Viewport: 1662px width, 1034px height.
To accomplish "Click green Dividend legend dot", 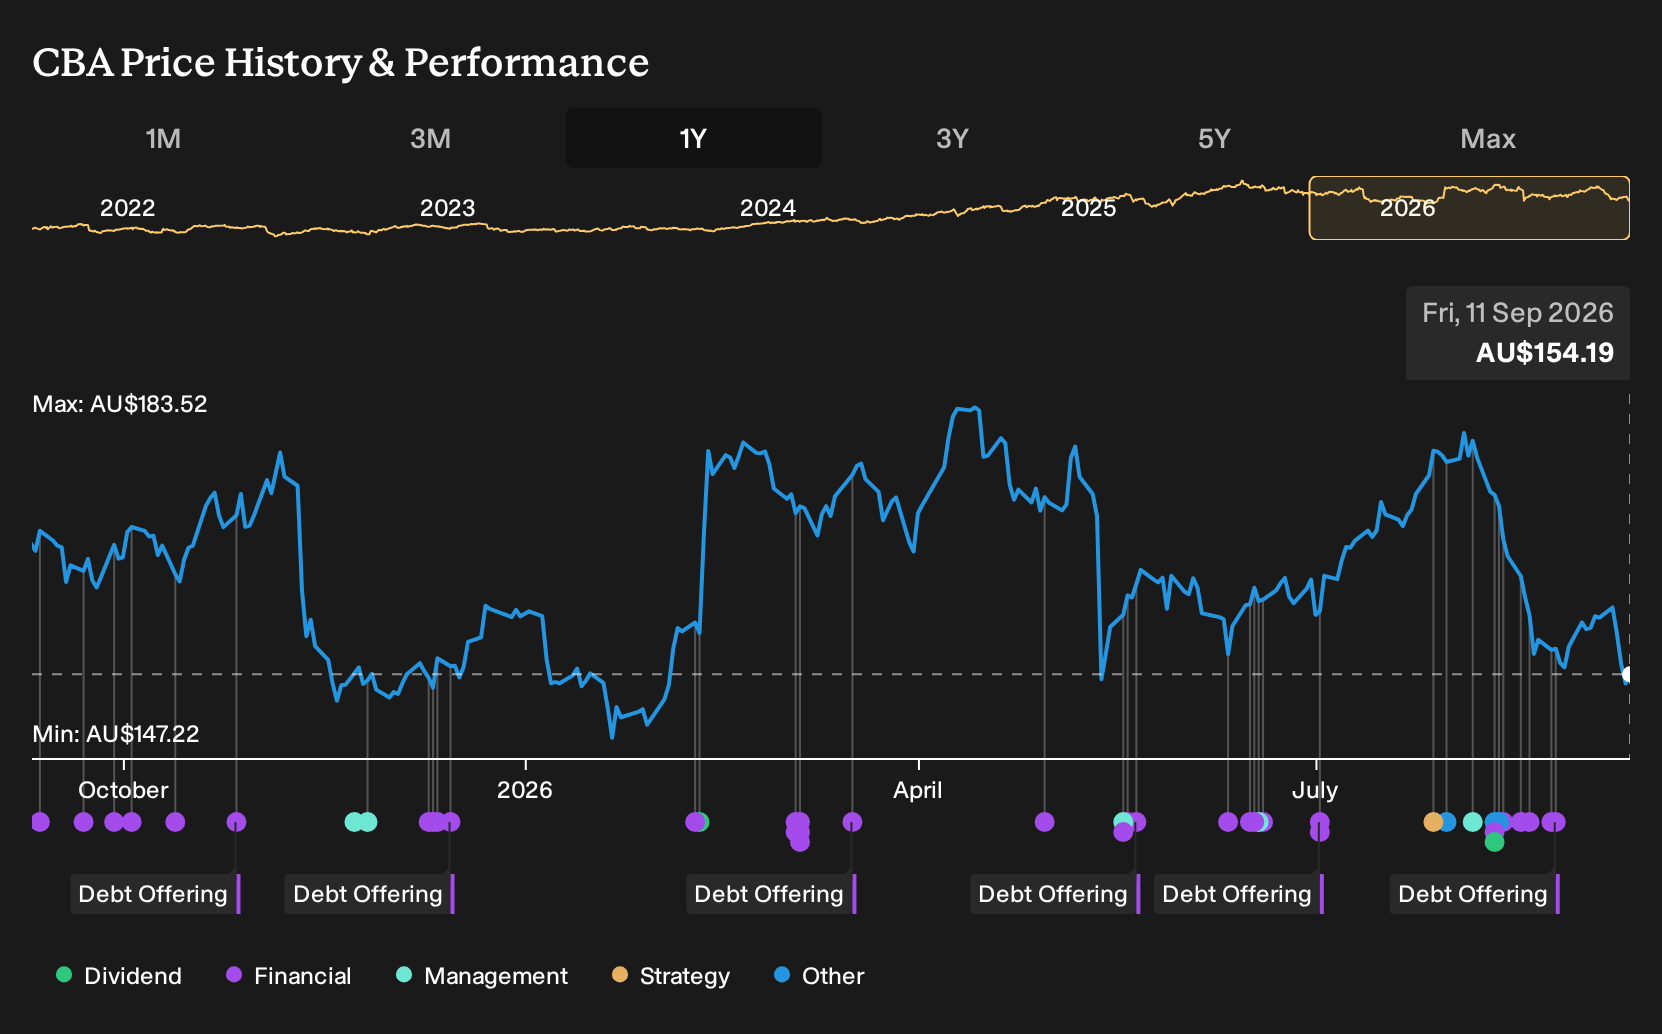I will coord(64,974).
